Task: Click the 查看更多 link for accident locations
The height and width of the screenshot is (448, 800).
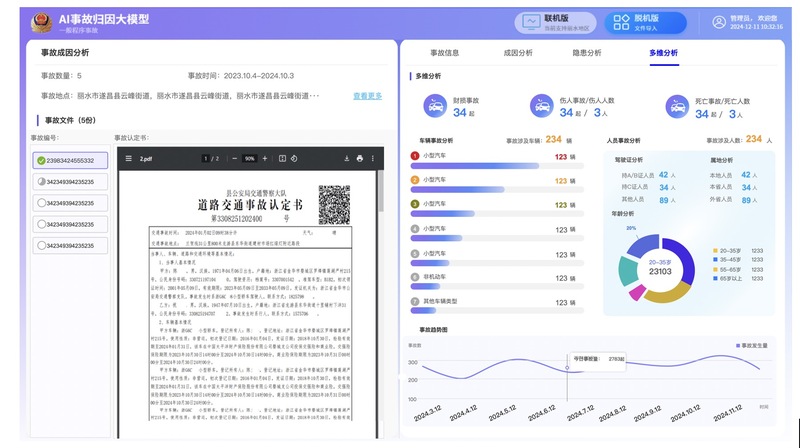Action: [367, 96]
